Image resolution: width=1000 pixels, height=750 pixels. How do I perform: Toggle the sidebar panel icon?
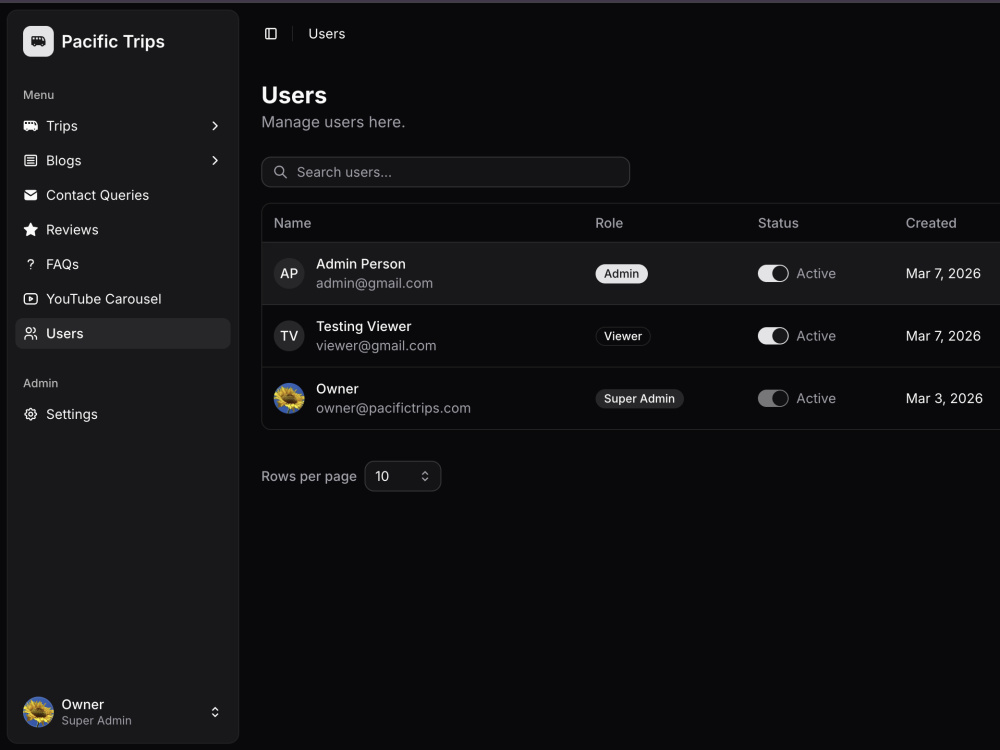(x=271, y=34)
